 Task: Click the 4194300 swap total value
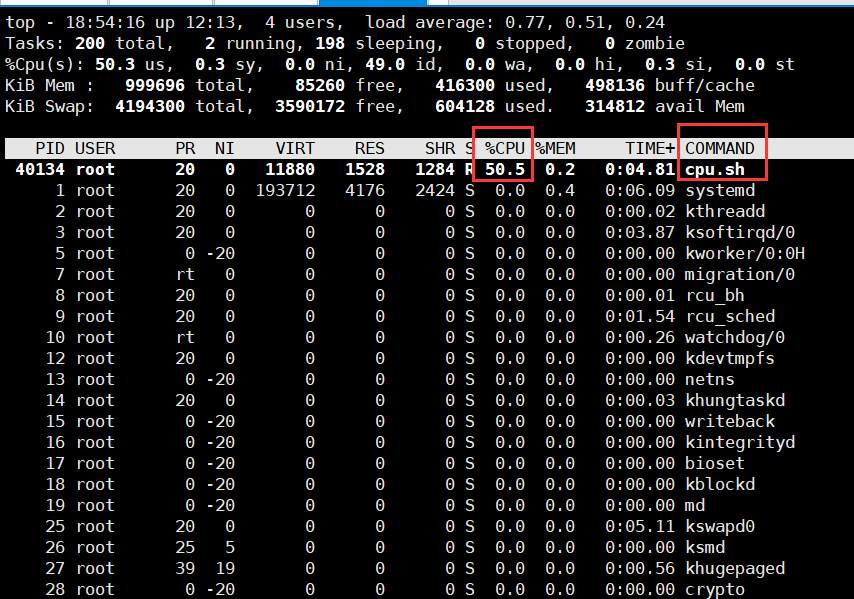(150, 106)
